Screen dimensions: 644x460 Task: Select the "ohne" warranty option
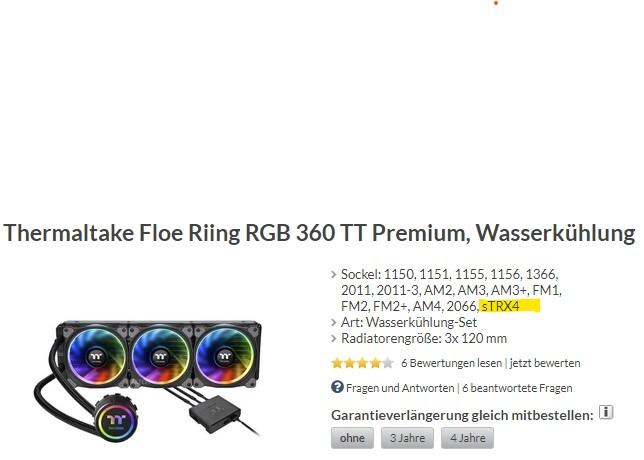coord(352,438)
